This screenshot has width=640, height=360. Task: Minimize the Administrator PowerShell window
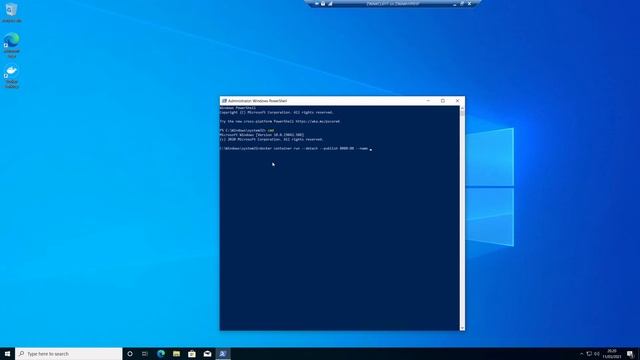click(x=428, y=100)
